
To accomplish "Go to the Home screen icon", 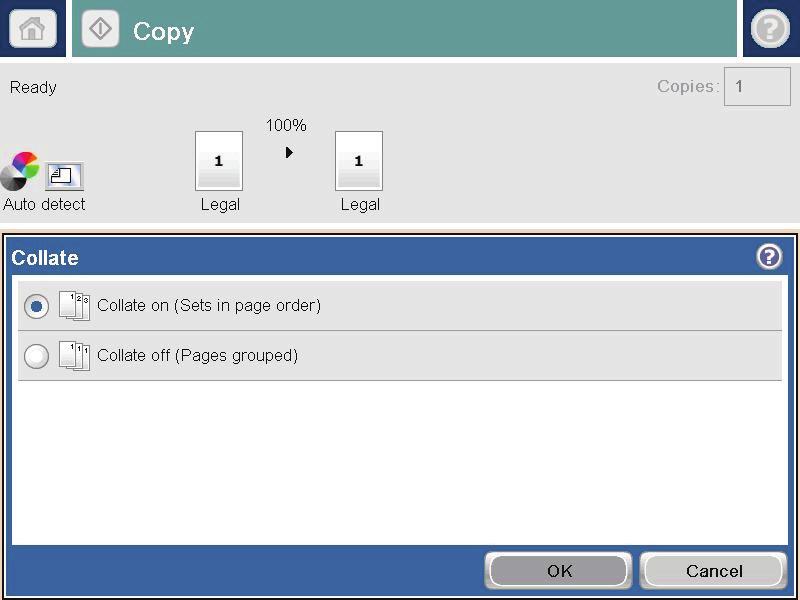I will (33, 29).
